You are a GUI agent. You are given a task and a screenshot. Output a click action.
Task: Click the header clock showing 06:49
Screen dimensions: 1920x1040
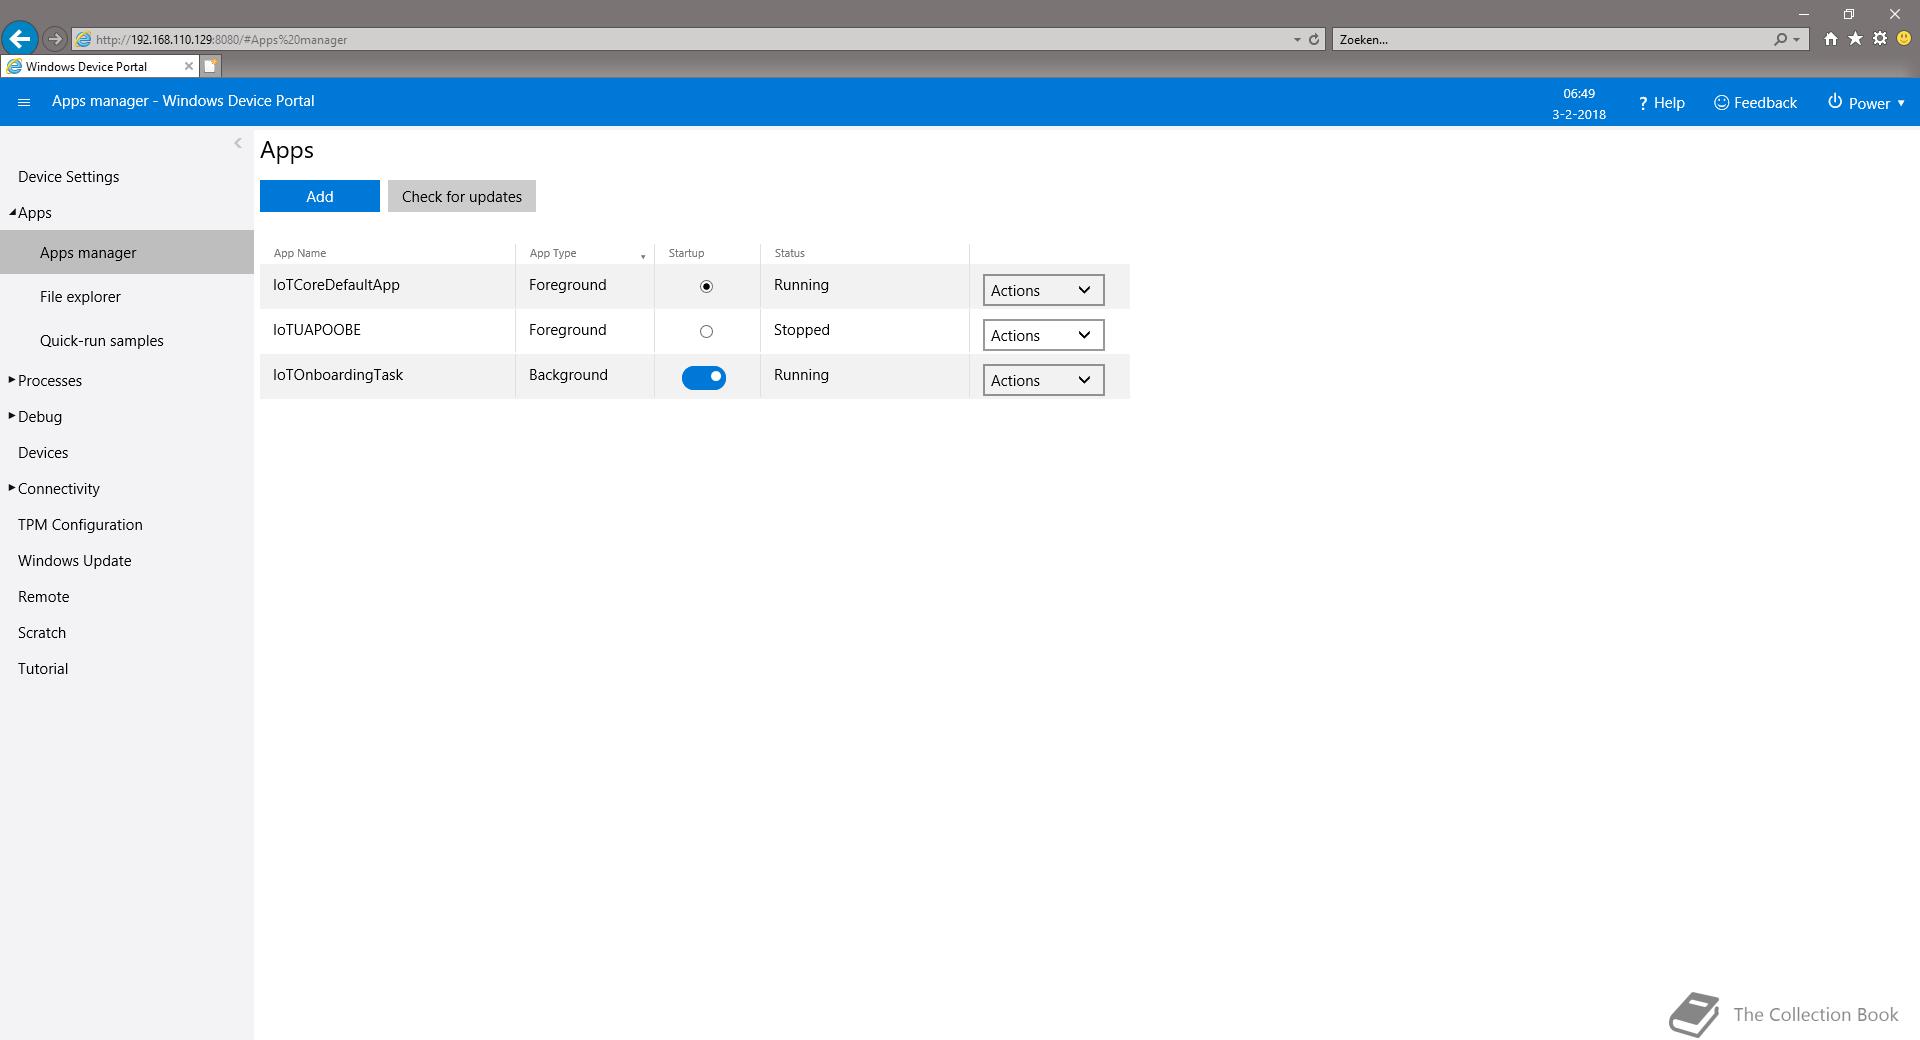coord(1579,93)
